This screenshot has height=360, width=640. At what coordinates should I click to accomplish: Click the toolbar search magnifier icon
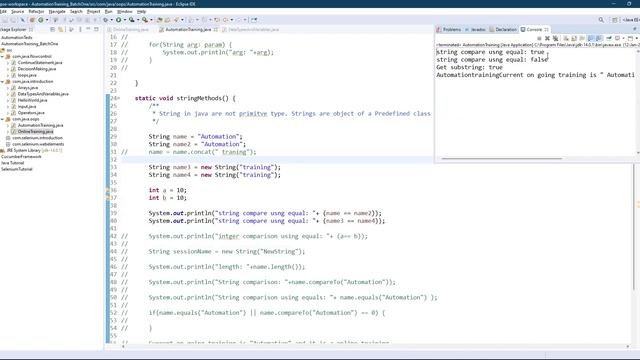(601, 20)
